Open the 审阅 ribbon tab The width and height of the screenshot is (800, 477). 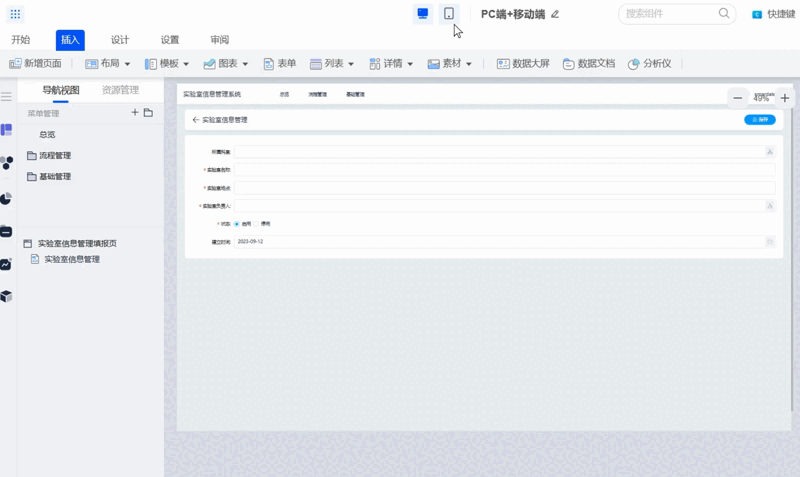[x=219, y=40]
